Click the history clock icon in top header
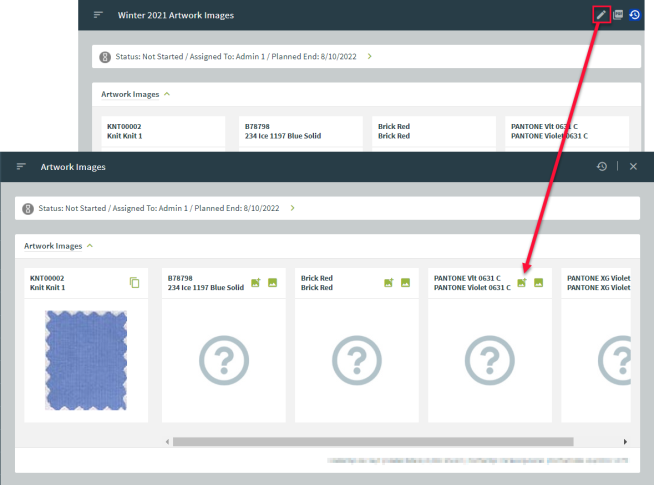 (635, 15)
